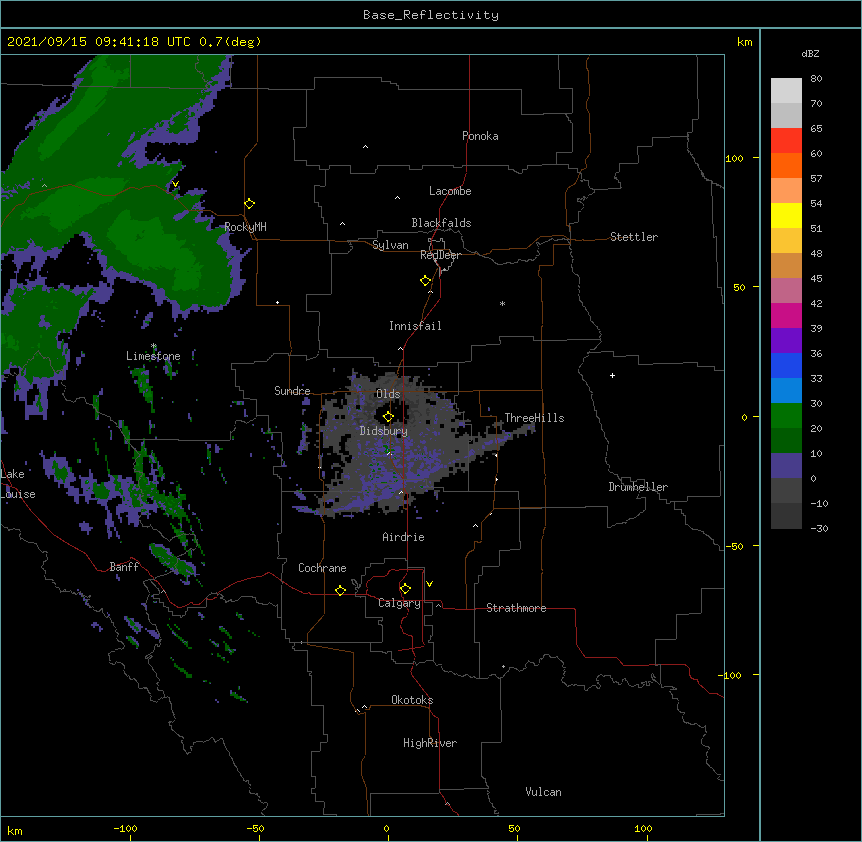Select the orange 60-57 dBZ legend swatch
Screen dimensions: 862x842
click(786, 165)
